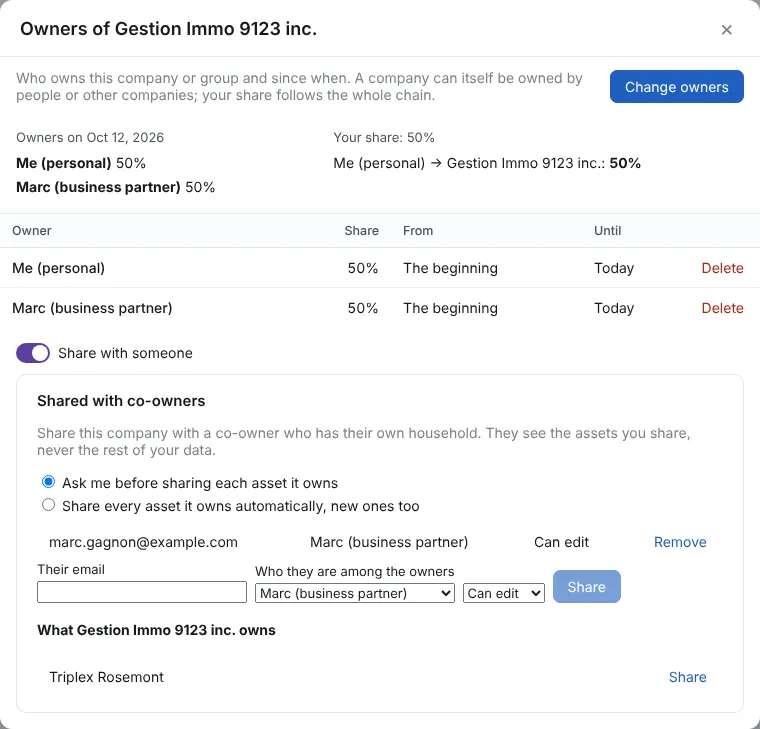This screenshot has height=729, width=760.
Task: Click the Owner column header
Action: pos(32,231)
